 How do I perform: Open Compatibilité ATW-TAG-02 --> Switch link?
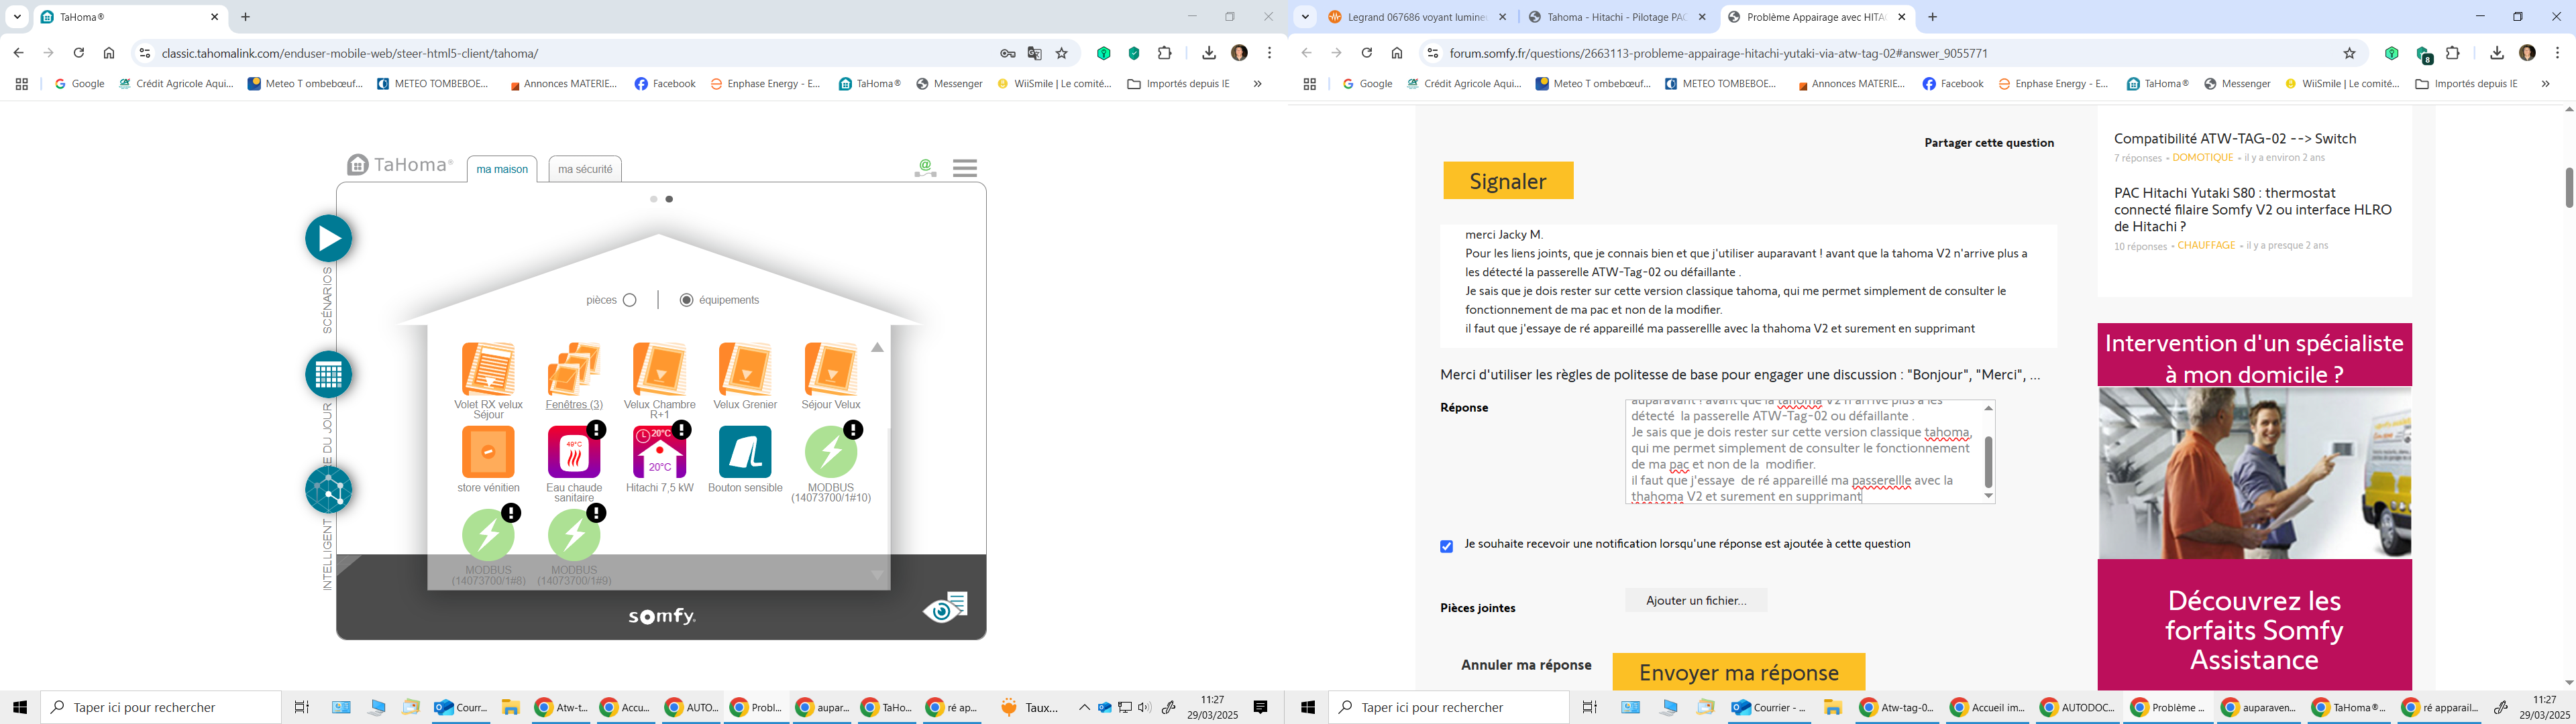tap(2235, 139)
